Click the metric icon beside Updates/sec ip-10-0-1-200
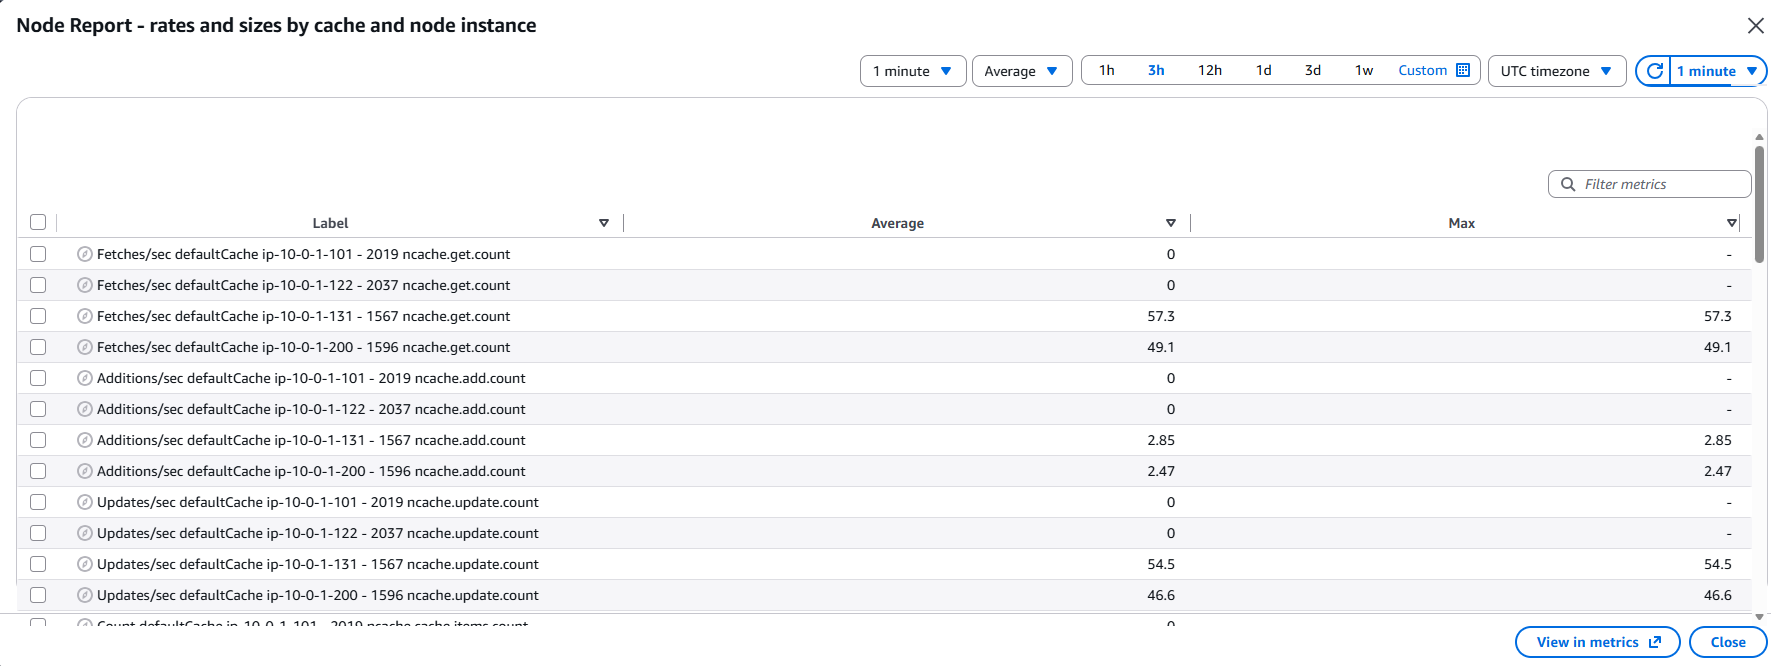This screenshot has width=1771, height=666. (85, 595)
